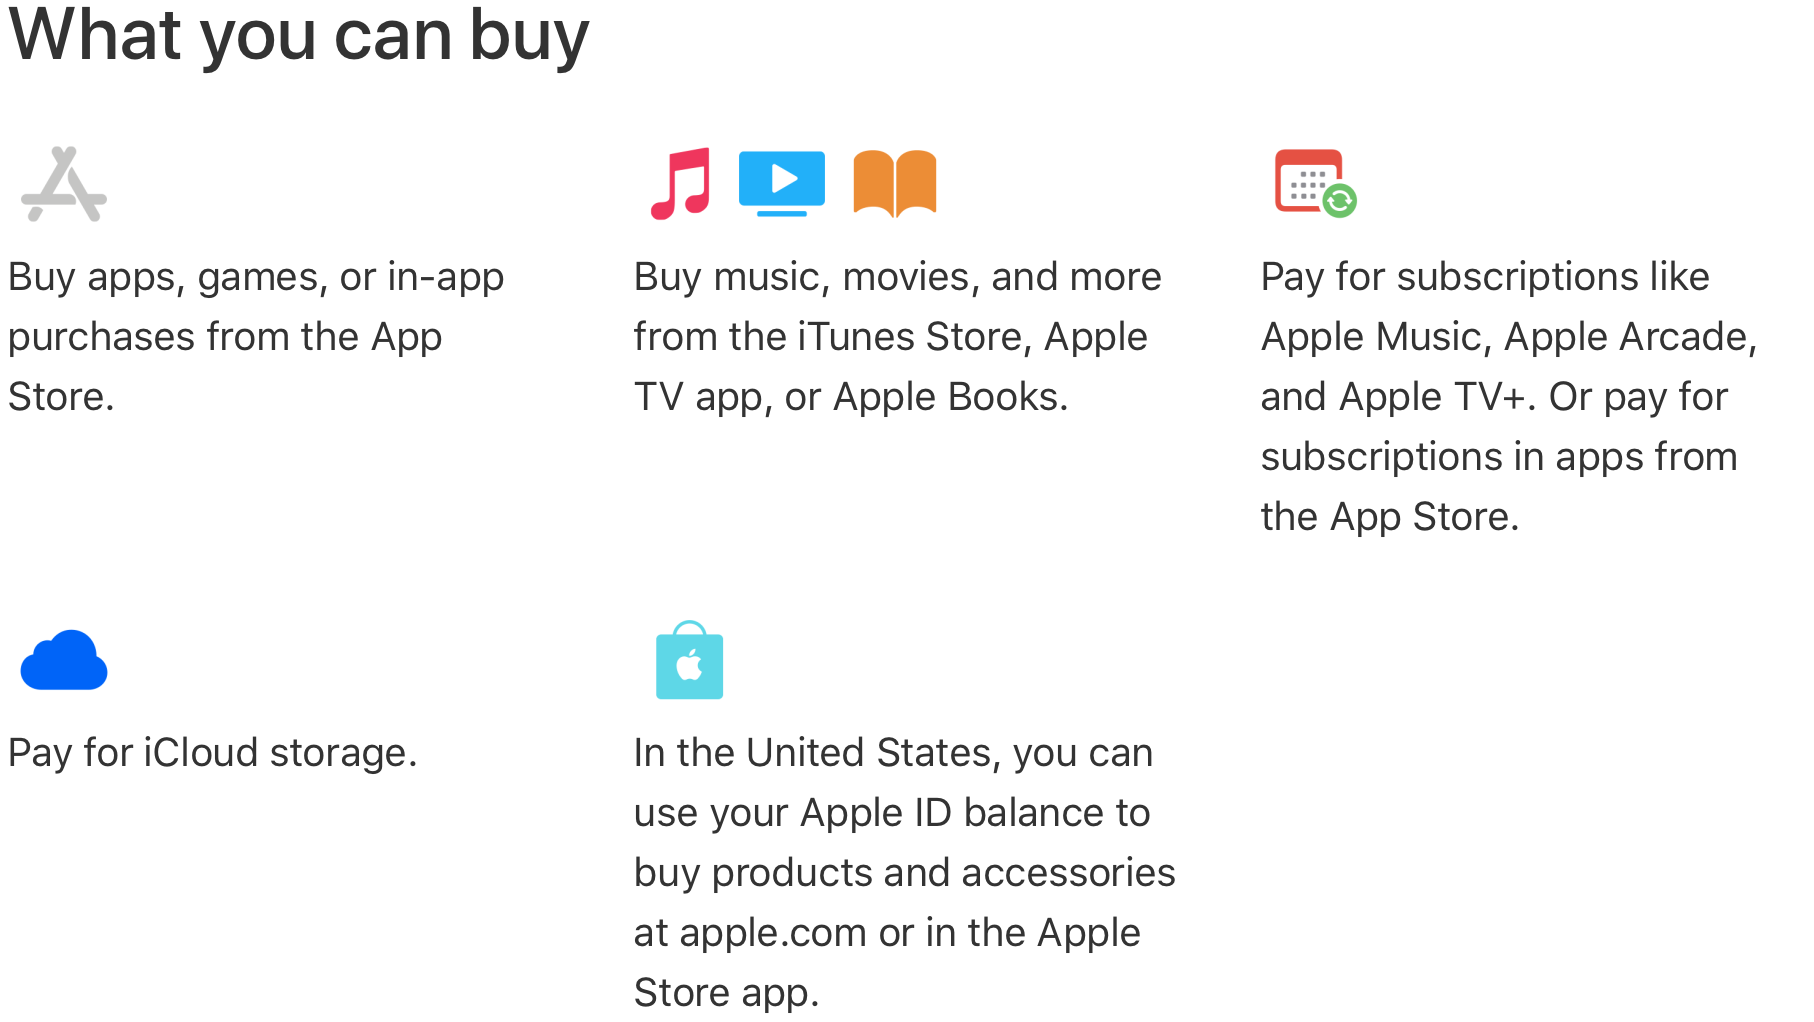Click the "Buy music, movies" paragraph

[x=898, y=337]
